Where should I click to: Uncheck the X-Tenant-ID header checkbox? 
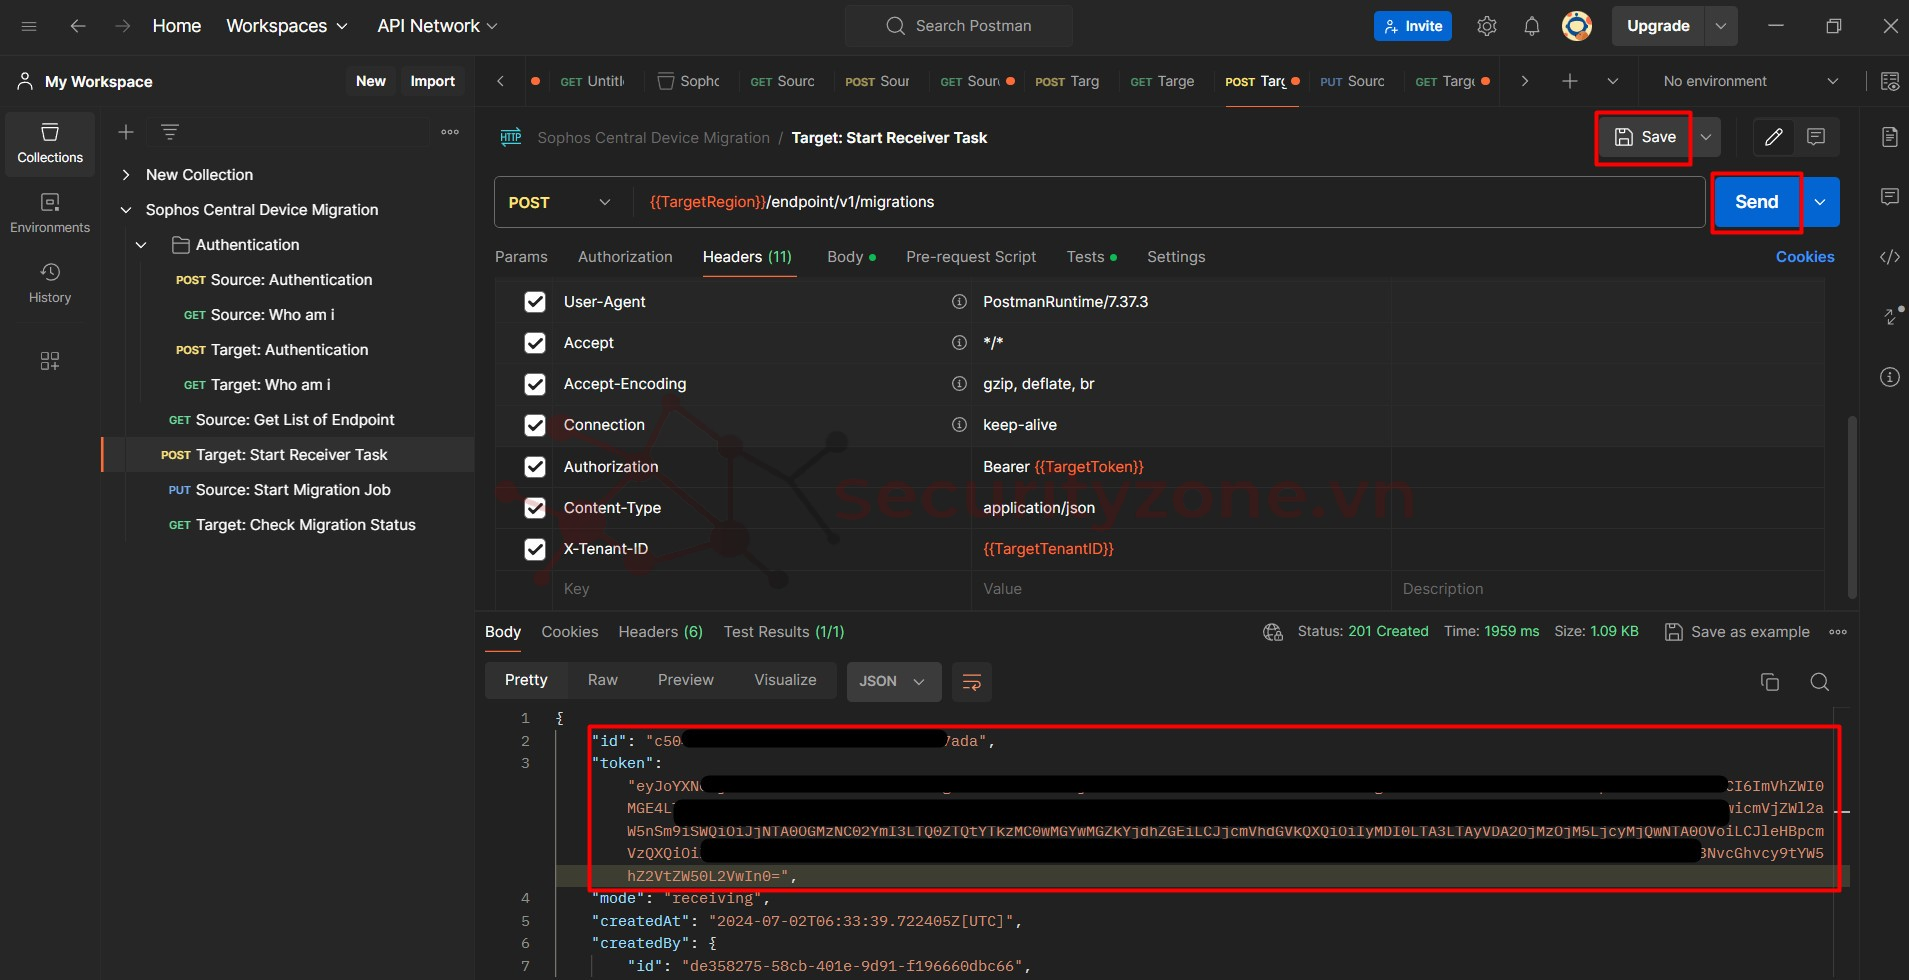tap(535, 549)
